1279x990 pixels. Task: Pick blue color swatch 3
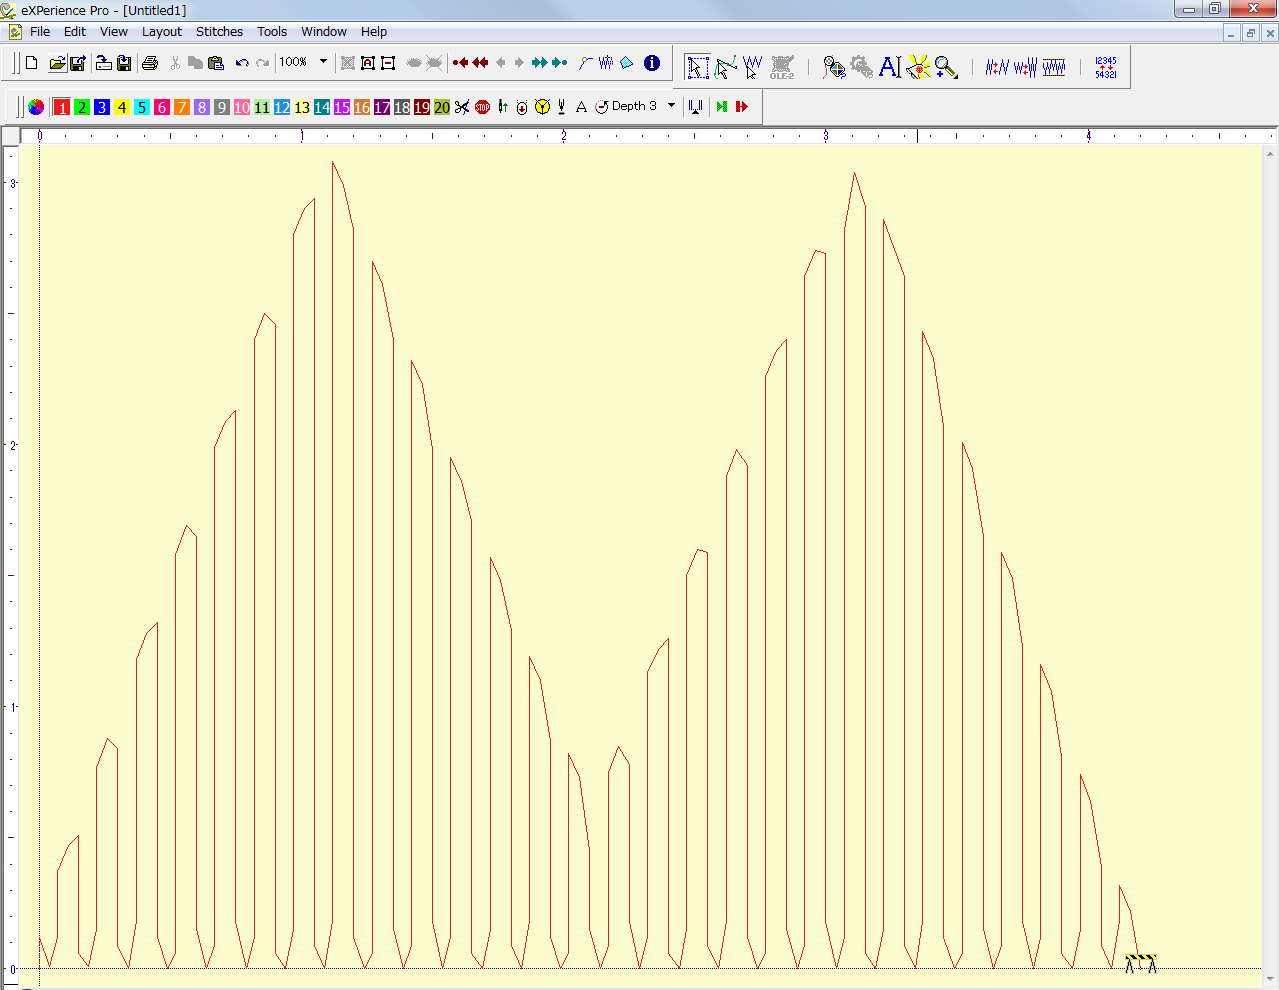coord(102,107)
